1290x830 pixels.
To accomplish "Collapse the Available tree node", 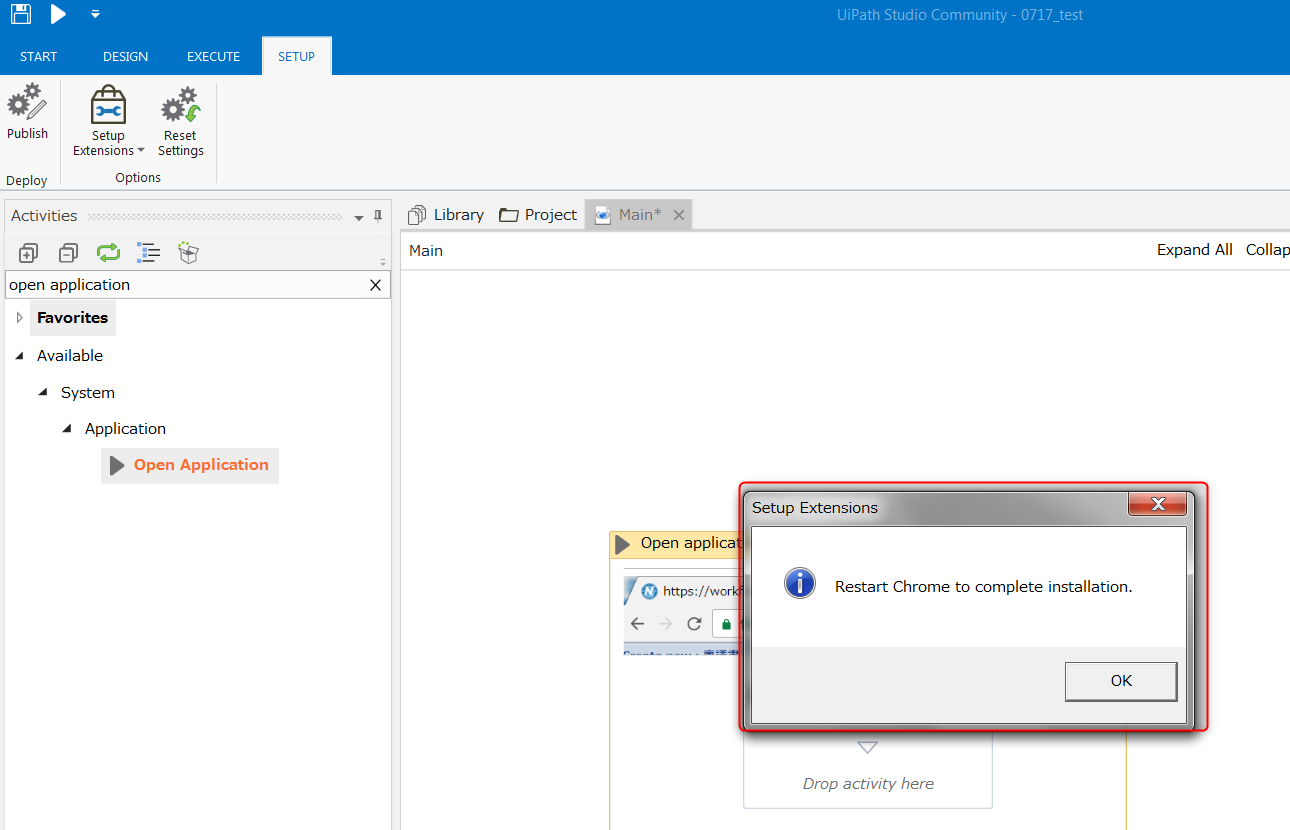I will pyautogui.click(x=20, y=356).
